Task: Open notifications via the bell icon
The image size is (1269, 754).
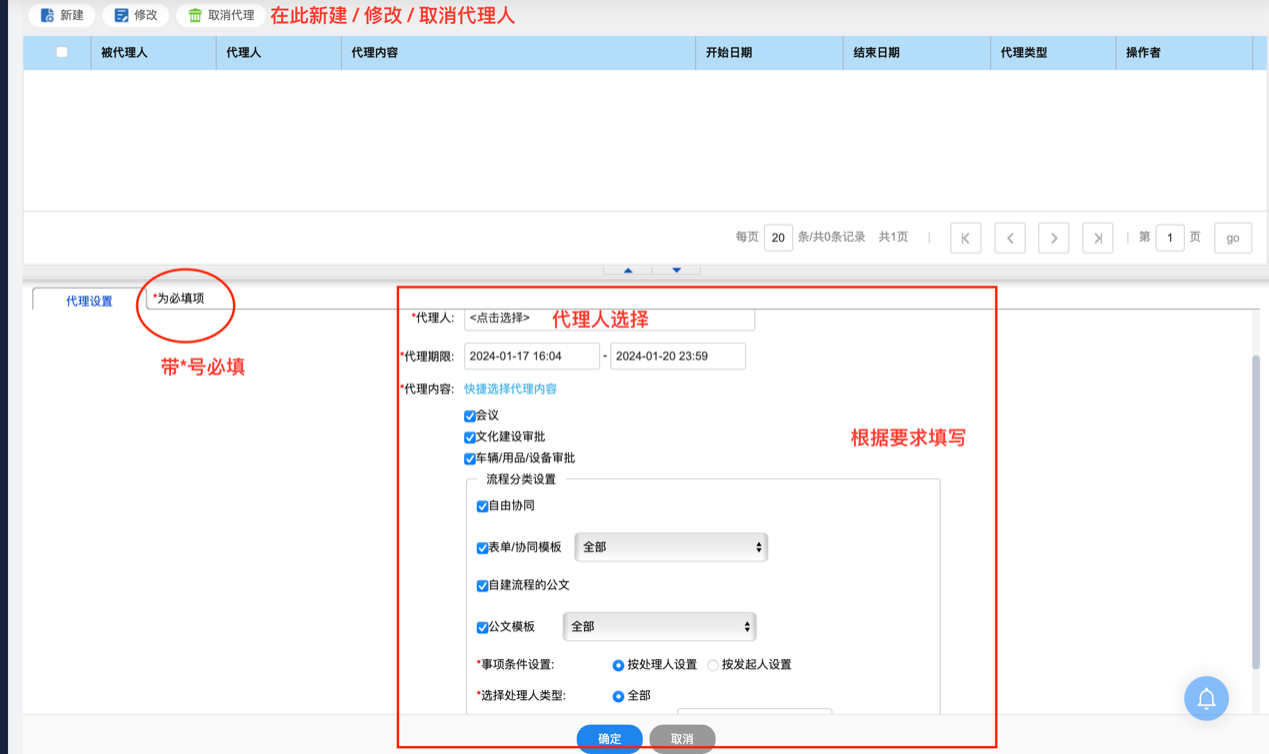Action: point(1205,698)
